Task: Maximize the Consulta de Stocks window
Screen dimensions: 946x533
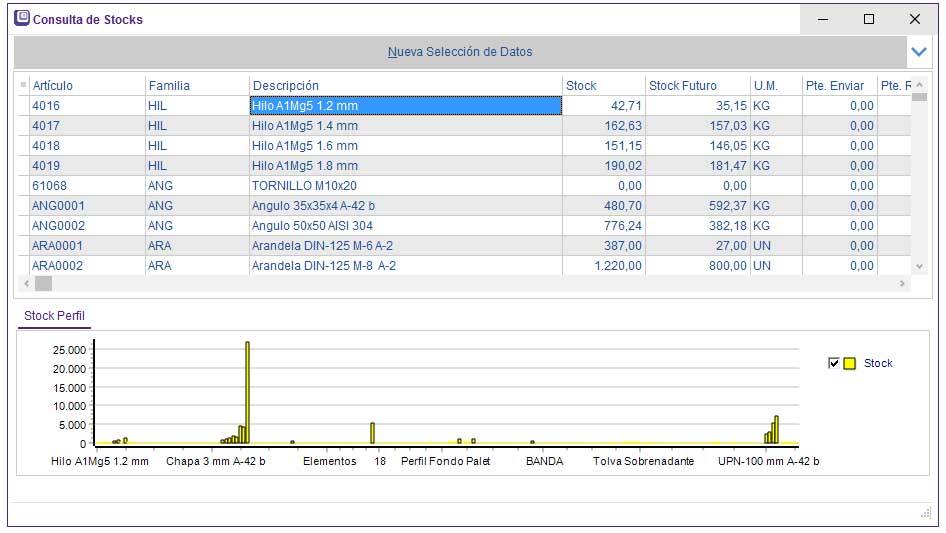Action: tap(868, 19)
